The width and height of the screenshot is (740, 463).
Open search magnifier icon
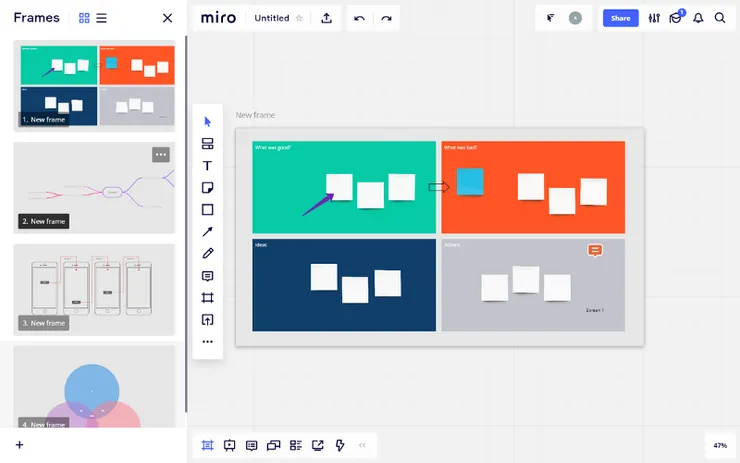click(720, 18)
